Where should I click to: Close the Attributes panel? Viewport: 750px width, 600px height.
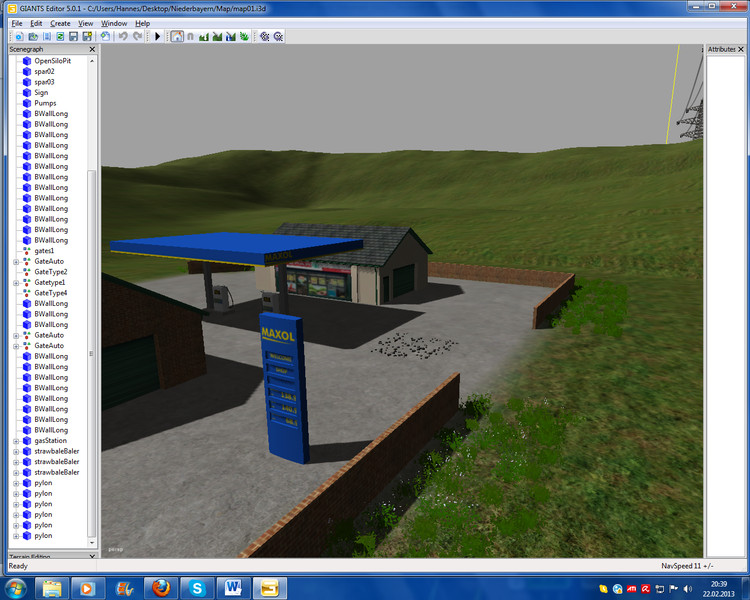[x=741, y=49]
